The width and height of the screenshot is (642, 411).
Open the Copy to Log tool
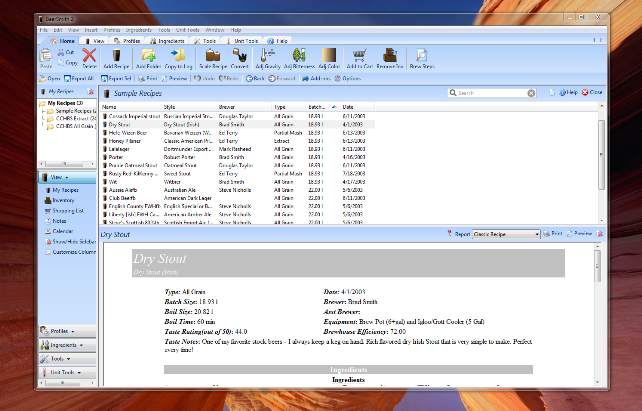[x=180, y=58]
